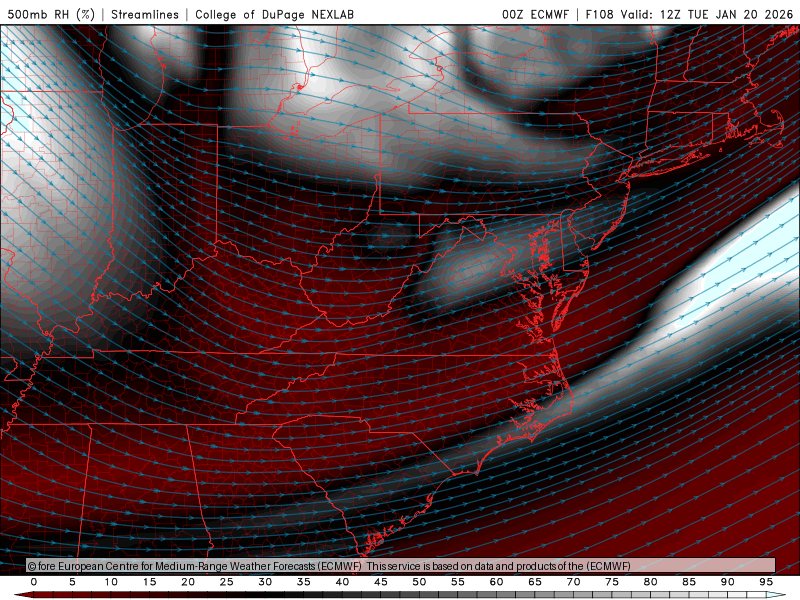This screenshot has width=800, height=600.
Task: Click the "50" humidity scale label
Action: coord(419,582)
